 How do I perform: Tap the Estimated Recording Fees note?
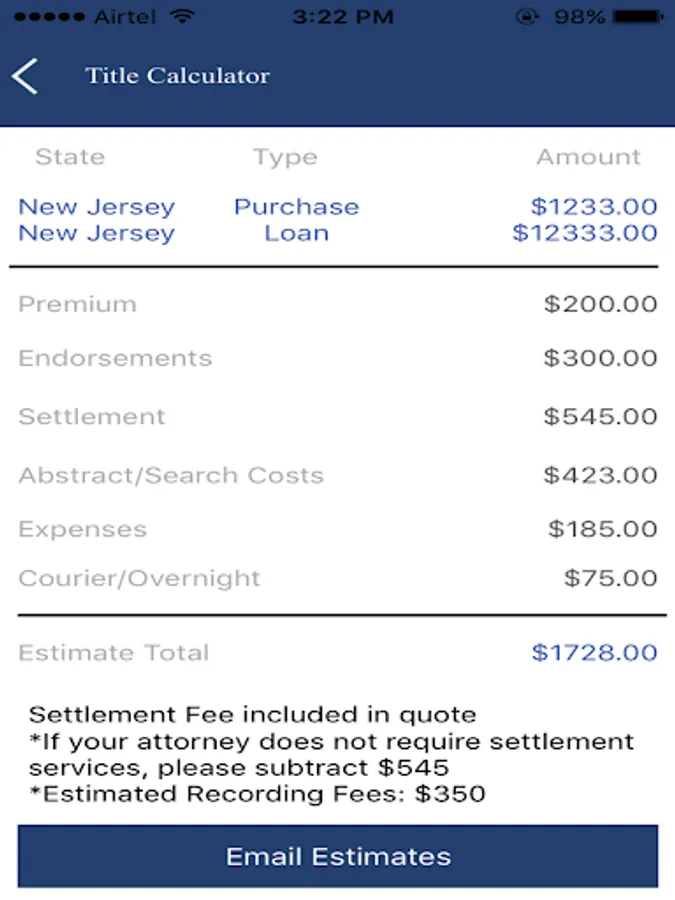[x=257, y=795]
